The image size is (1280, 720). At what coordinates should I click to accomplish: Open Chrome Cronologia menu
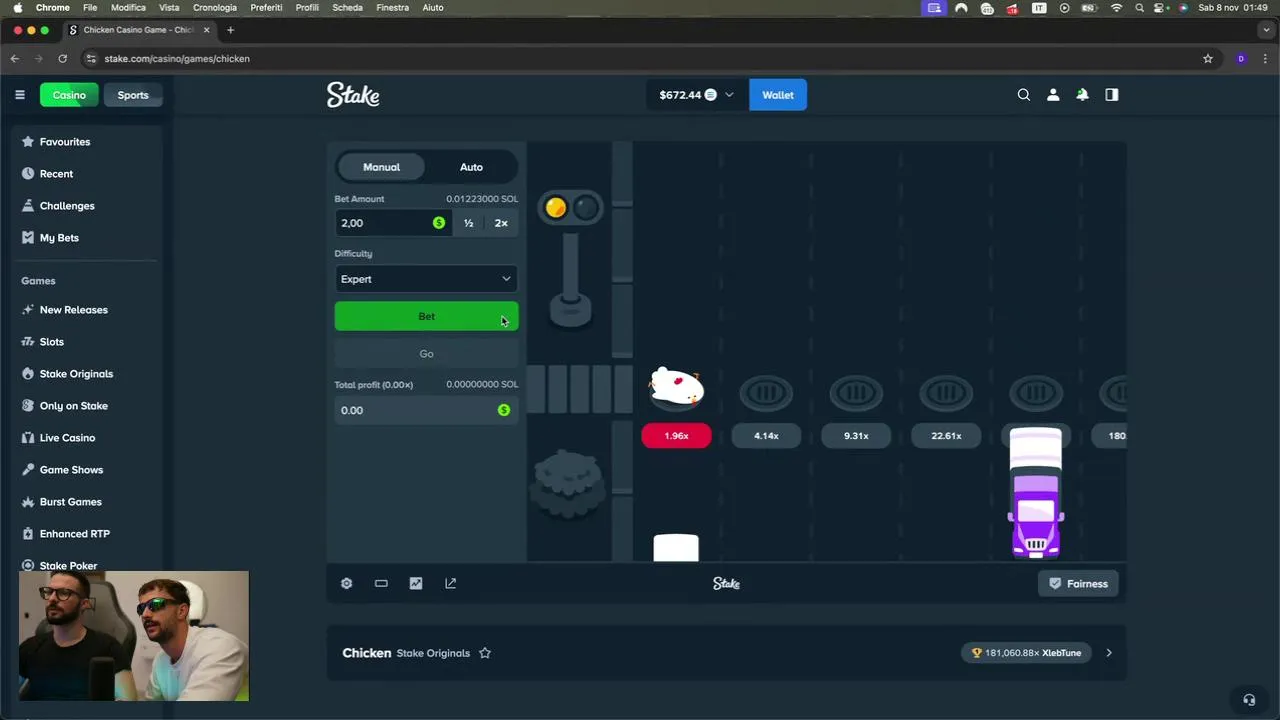click(x=215, y=7)
